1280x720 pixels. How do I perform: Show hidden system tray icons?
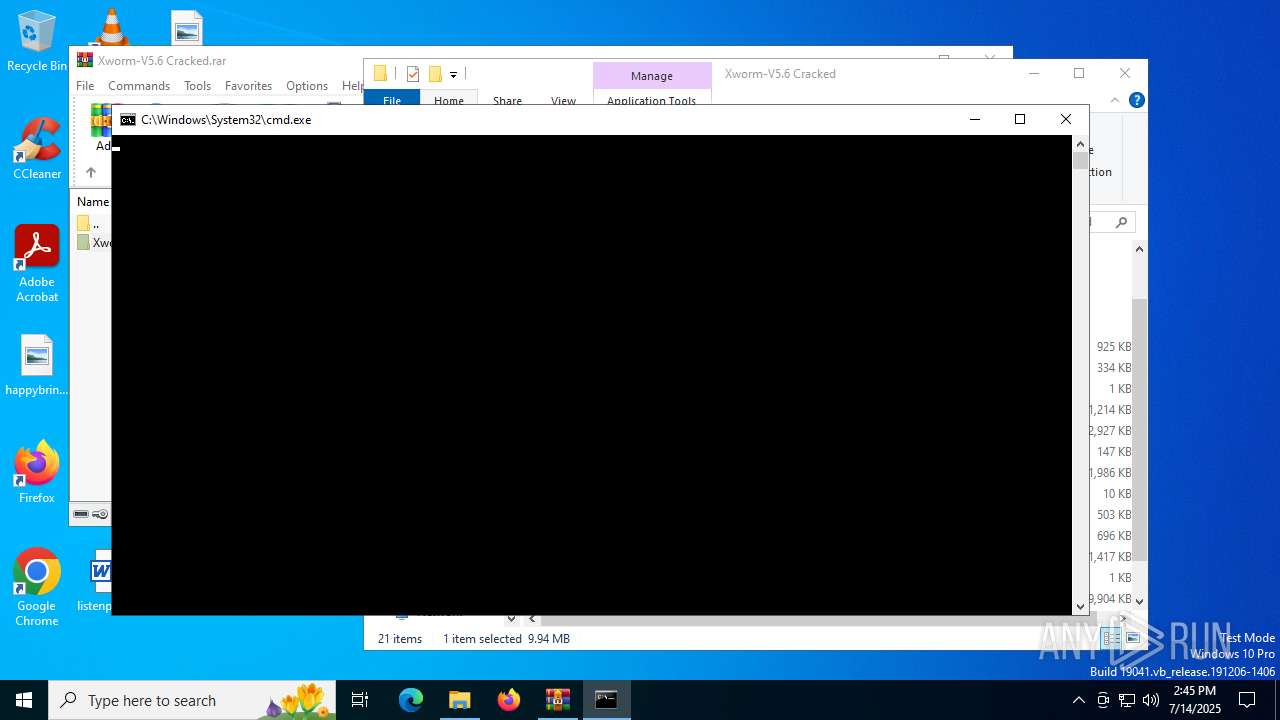1078,700
